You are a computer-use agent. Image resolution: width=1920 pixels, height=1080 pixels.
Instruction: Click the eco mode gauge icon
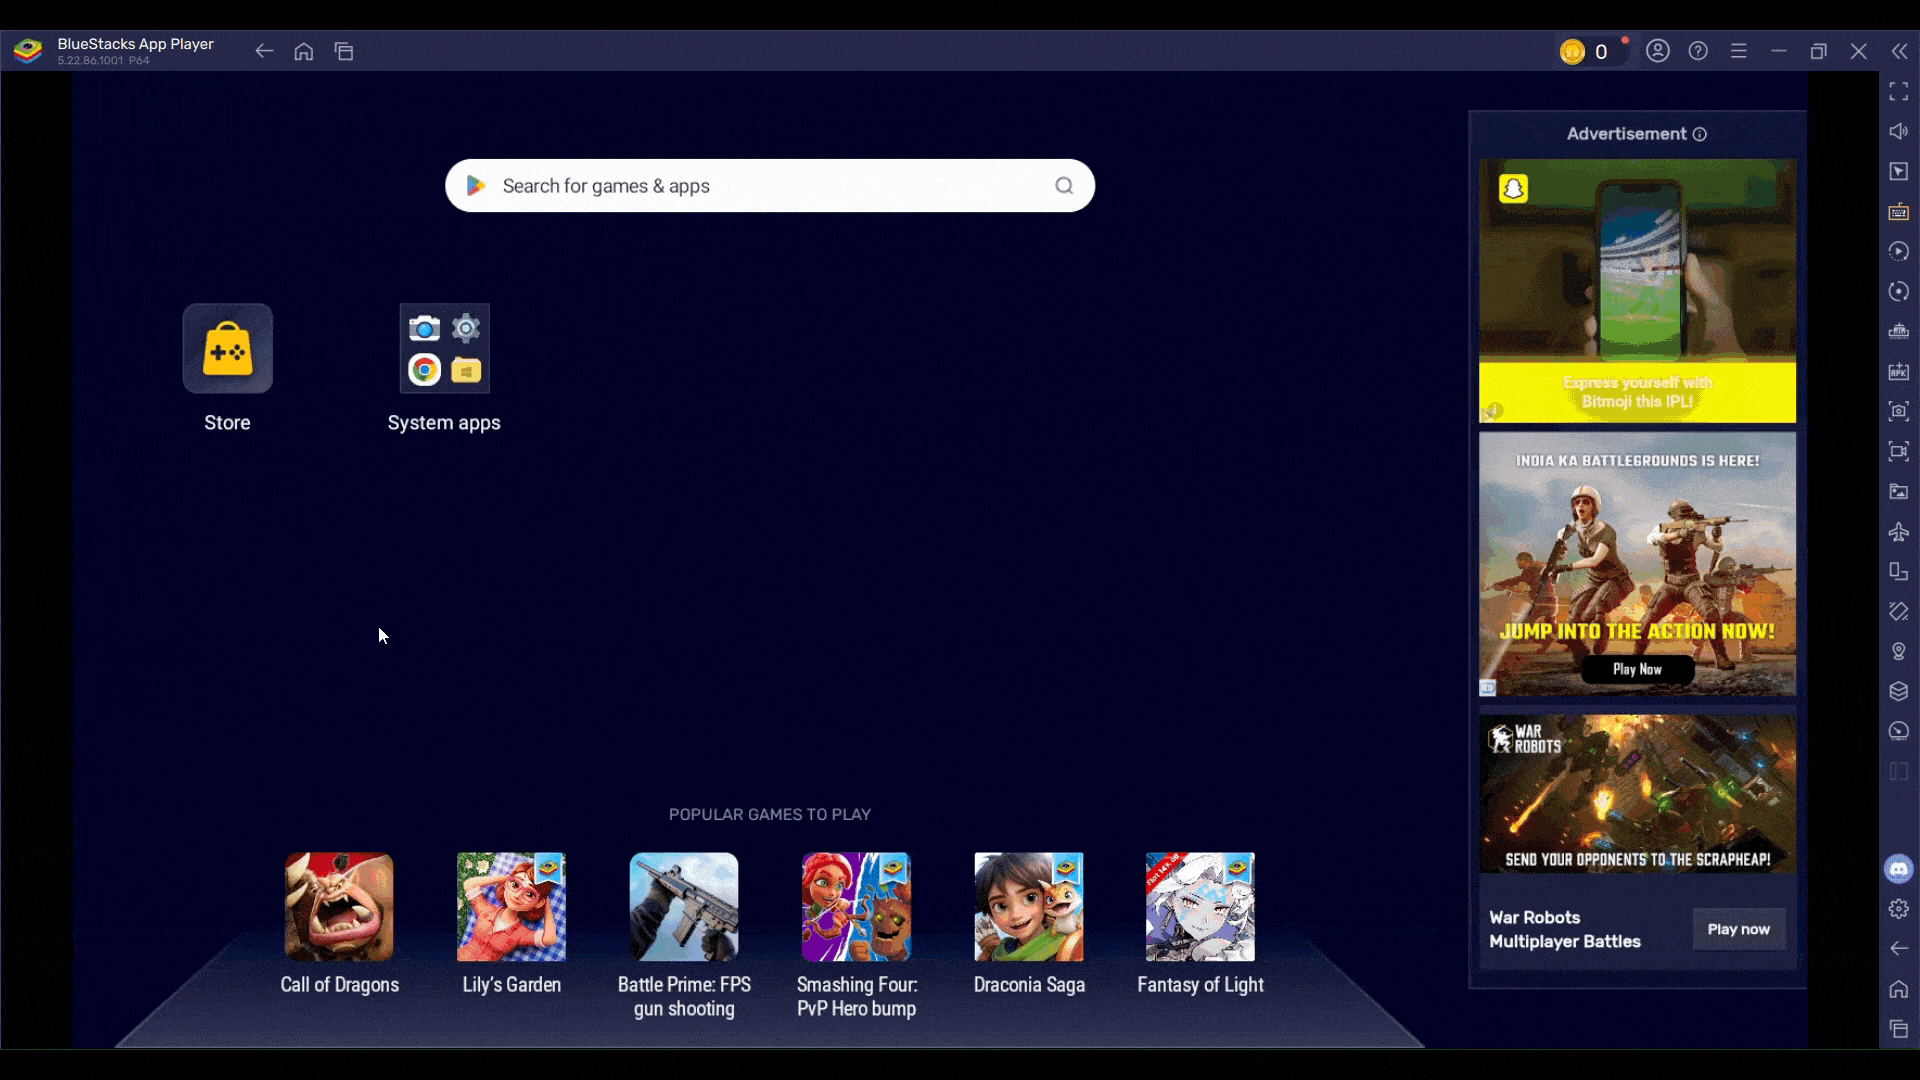(x=1899, y=732)
